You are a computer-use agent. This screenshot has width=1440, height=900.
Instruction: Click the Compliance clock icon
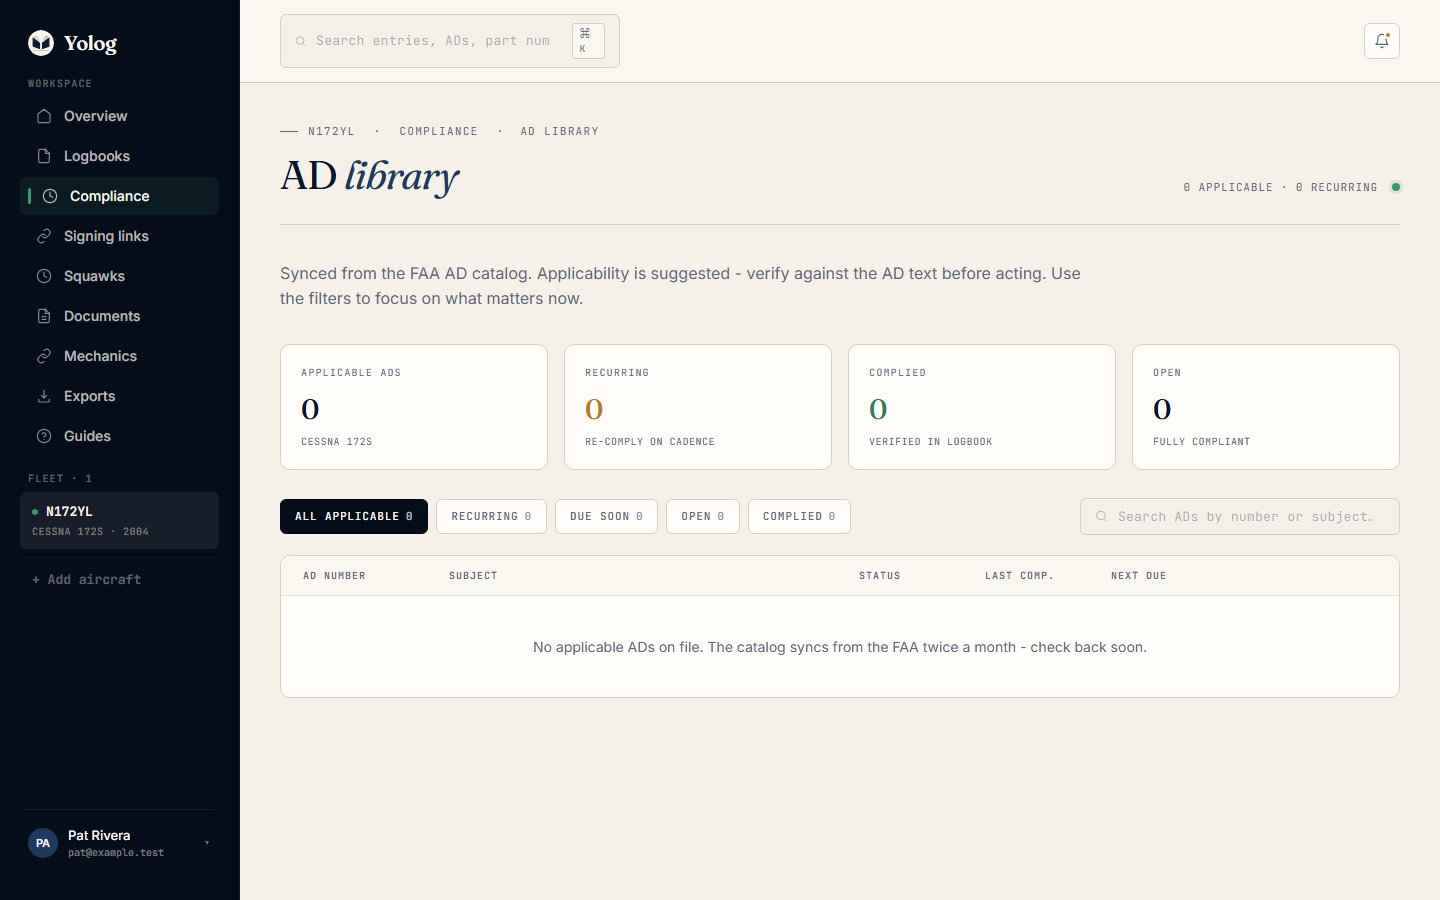pos(50,196)
